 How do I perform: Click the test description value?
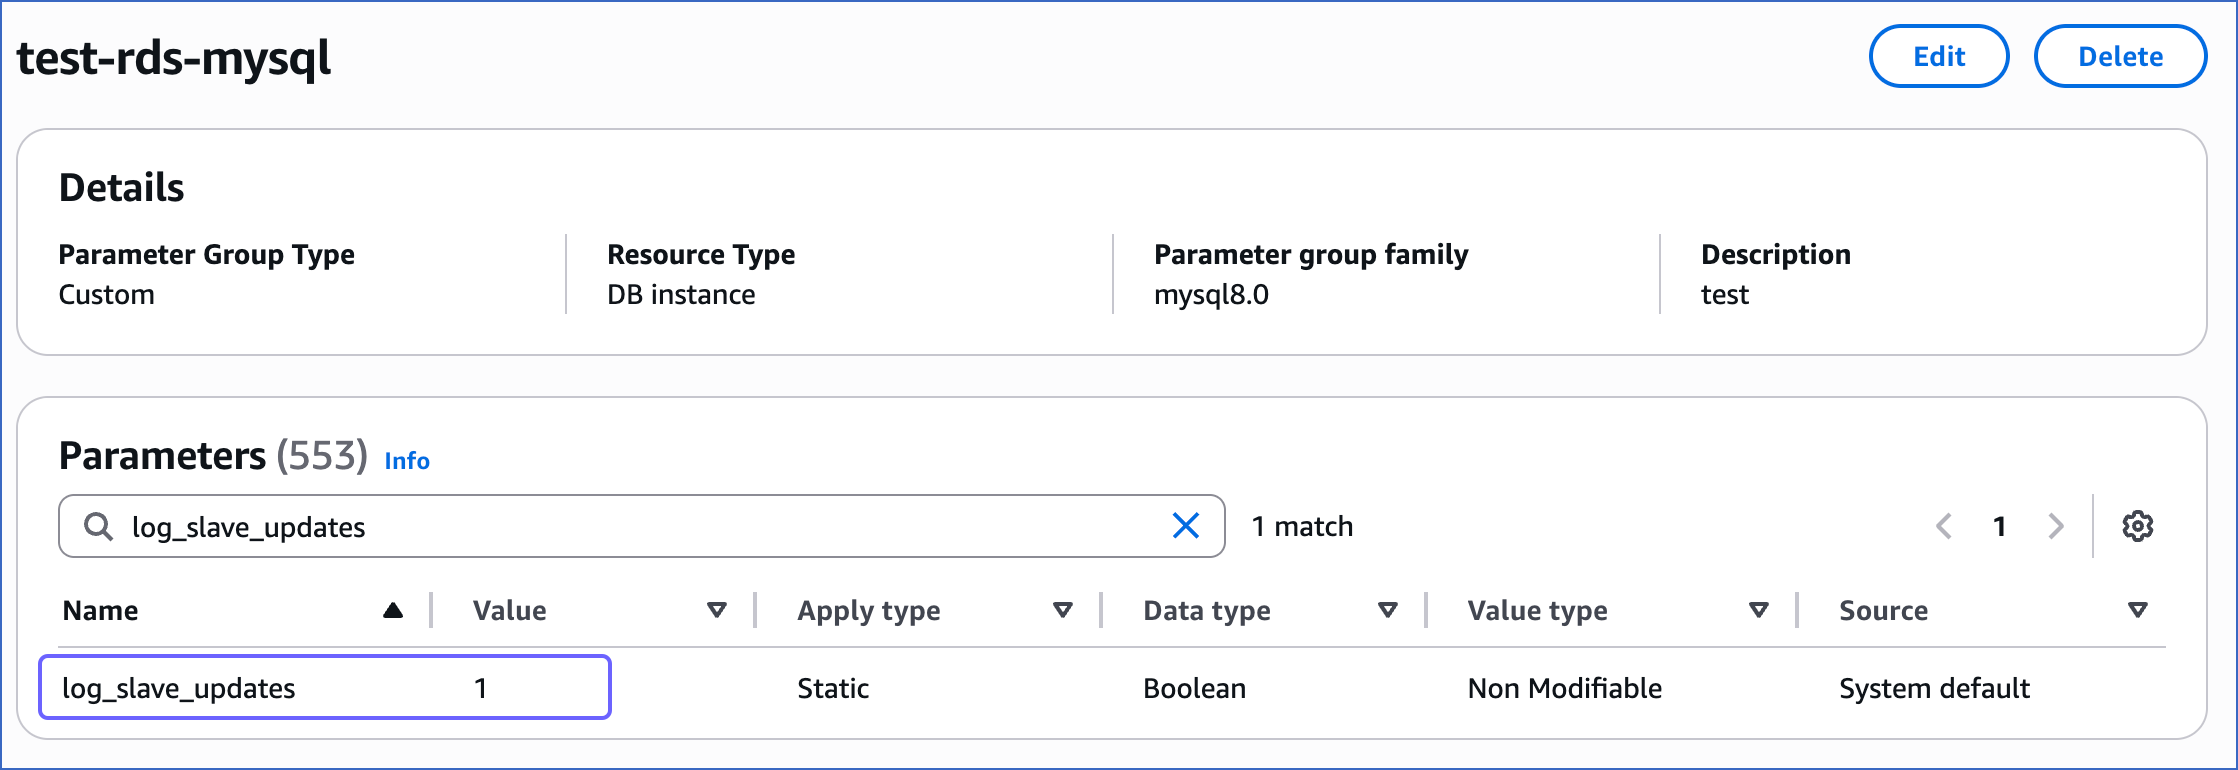point(1725,295)
